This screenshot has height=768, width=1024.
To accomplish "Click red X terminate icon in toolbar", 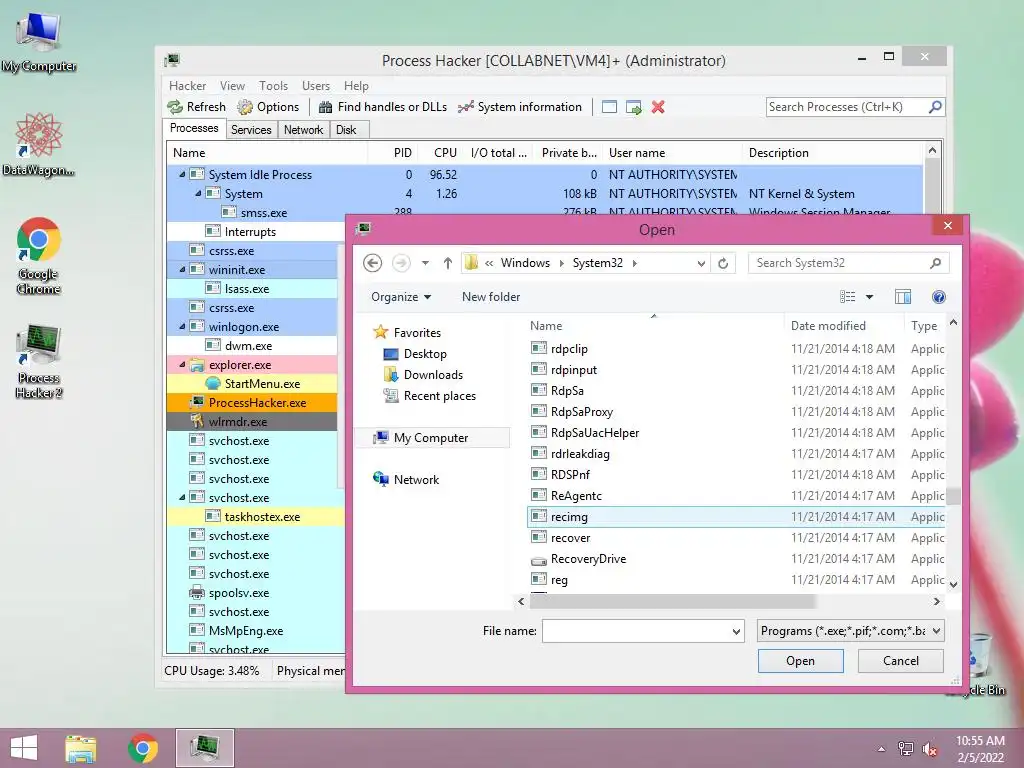I will [658, 107].
